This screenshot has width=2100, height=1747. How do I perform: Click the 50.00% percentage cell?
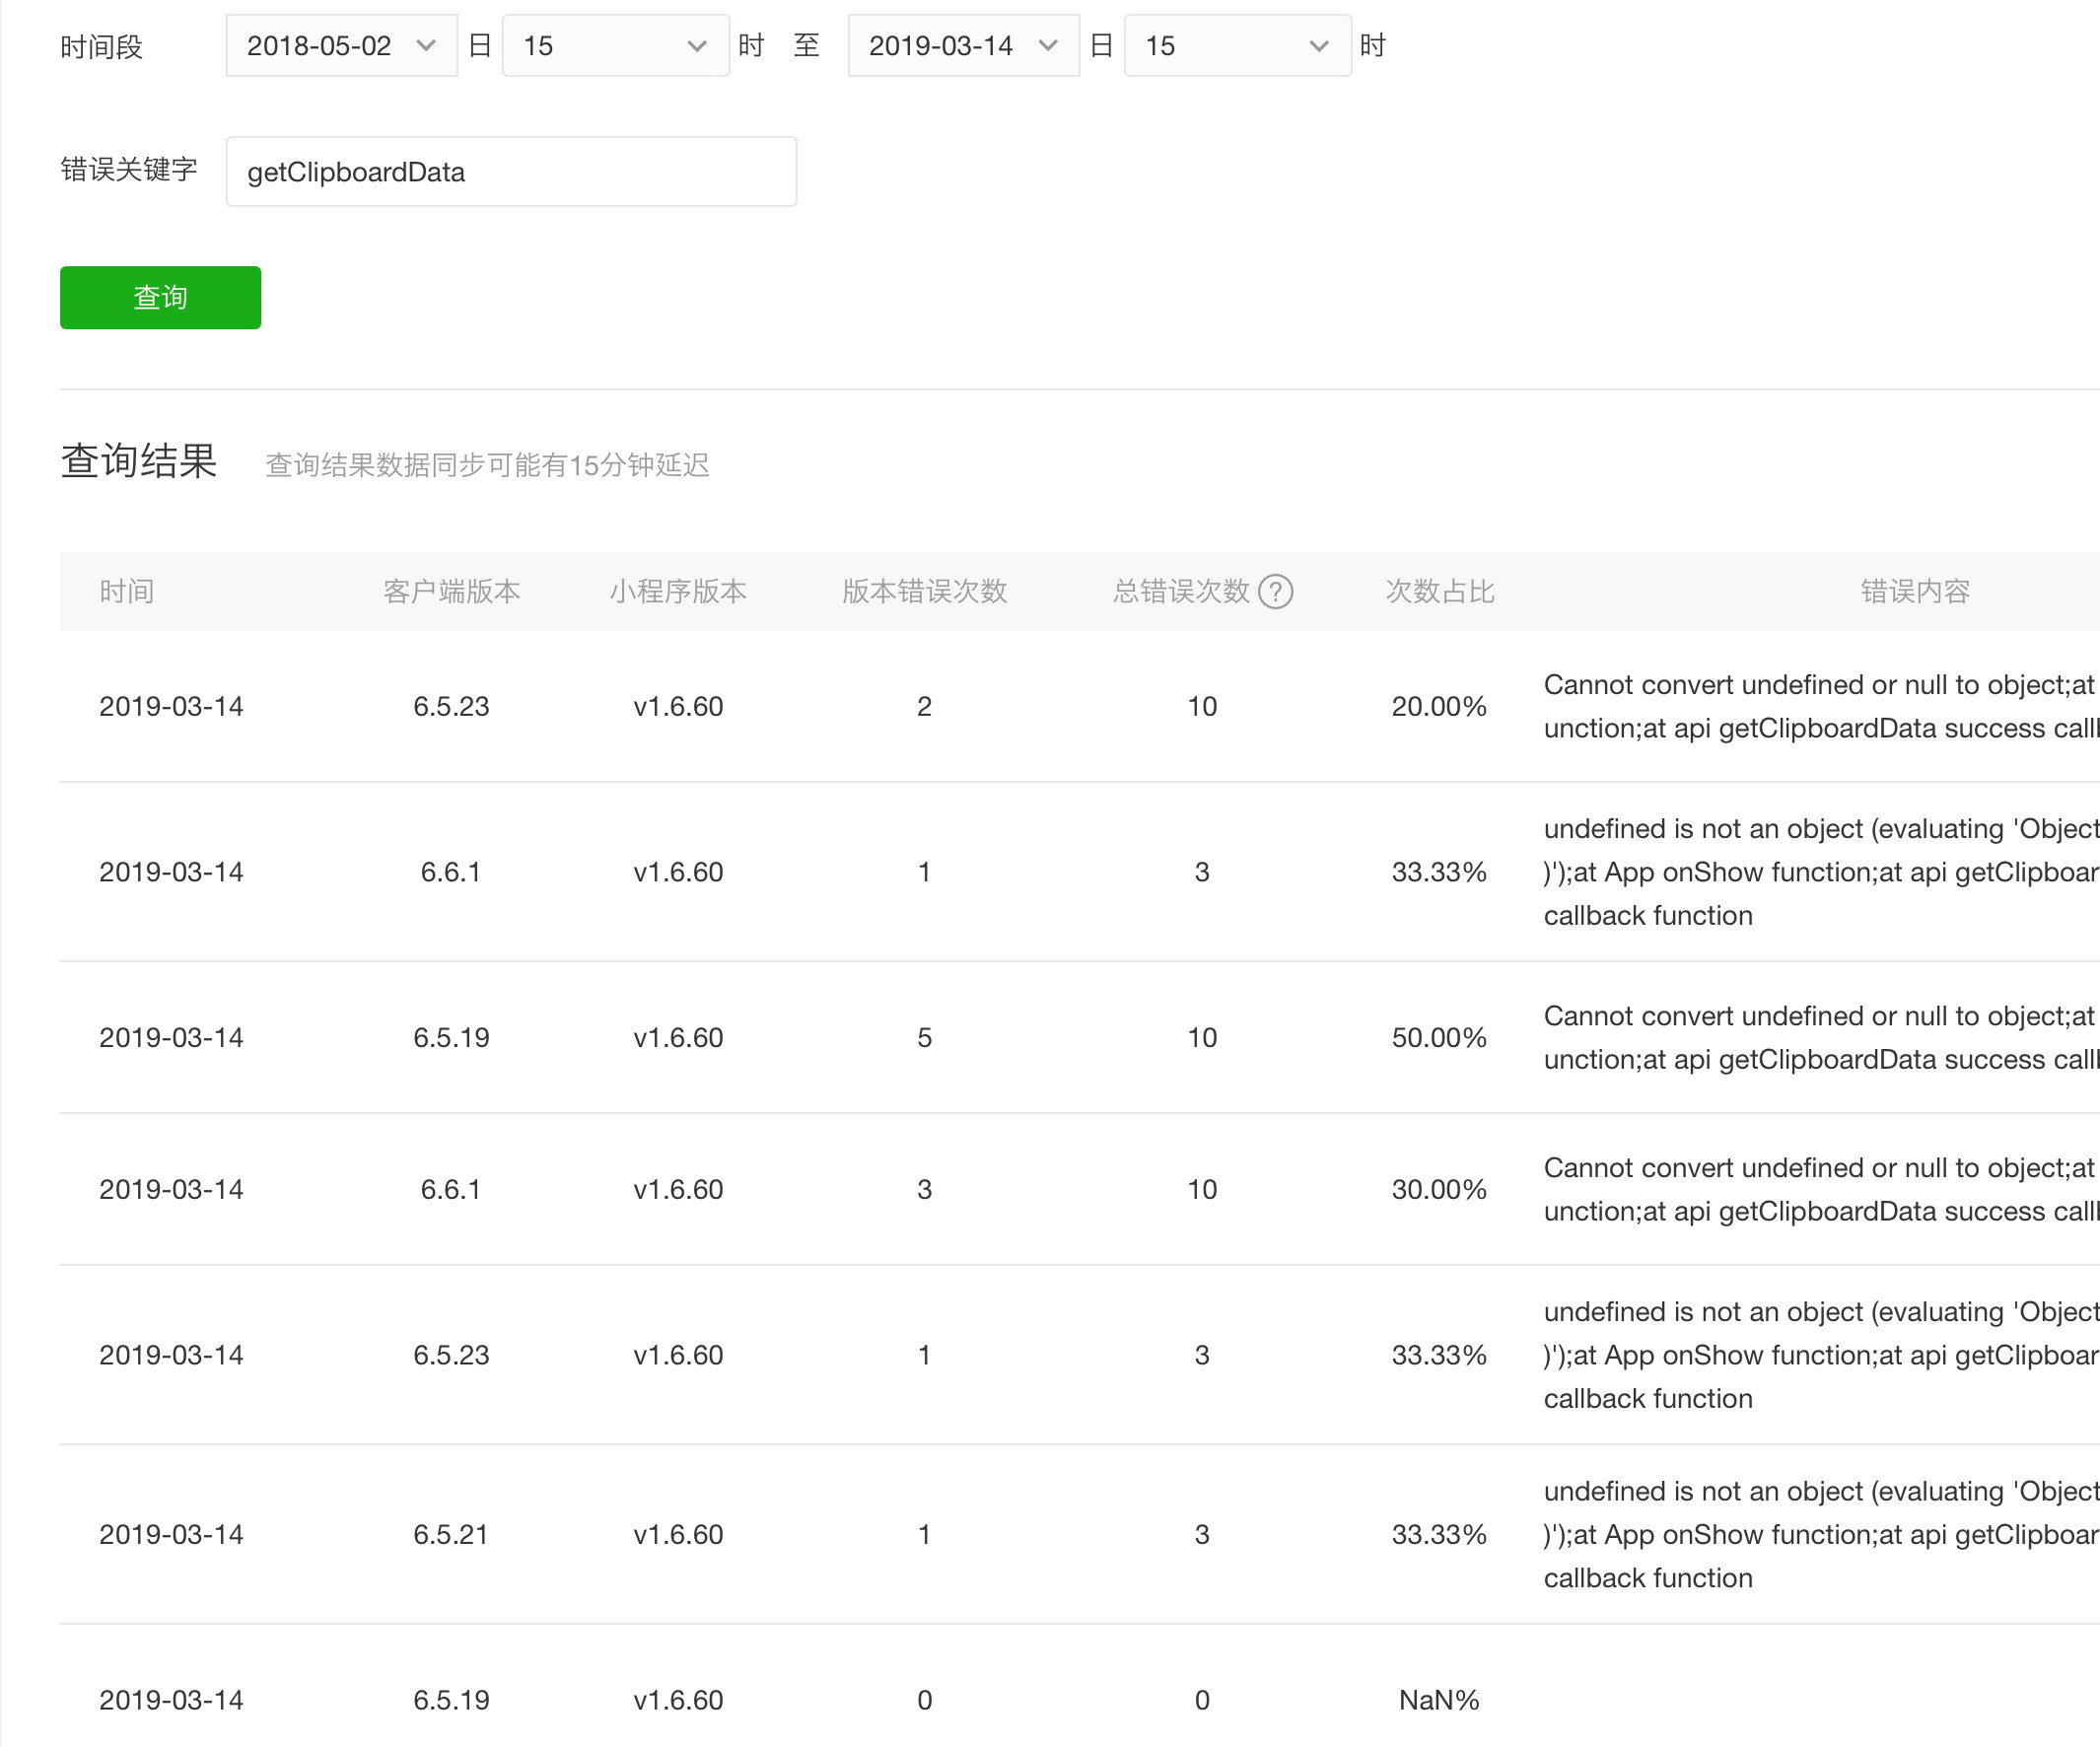pyautogui.click(x=1438, y=1037)
